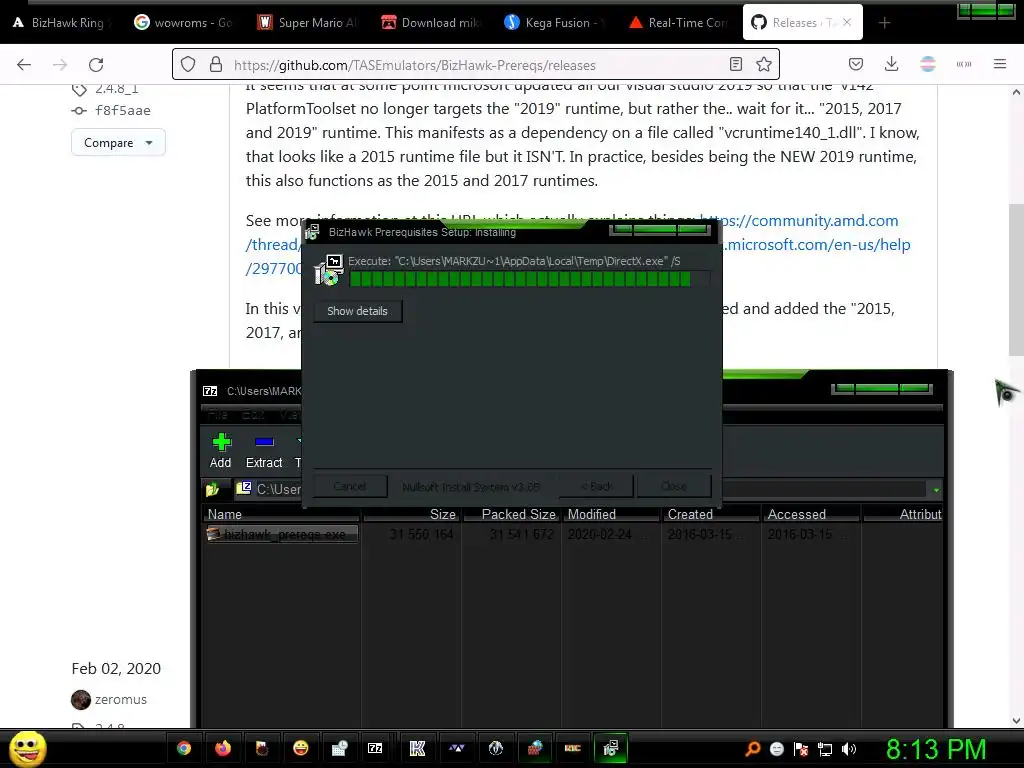The width and height of the screenshot is (1024, 768).
Task: Sort by the Created column header
Action: 712,515
